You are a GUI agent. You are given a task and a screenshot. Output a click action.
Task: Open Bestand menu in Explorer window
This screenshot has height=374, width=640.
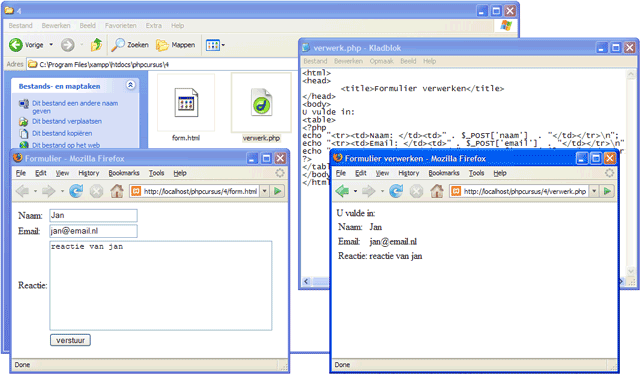click(20, 25)
